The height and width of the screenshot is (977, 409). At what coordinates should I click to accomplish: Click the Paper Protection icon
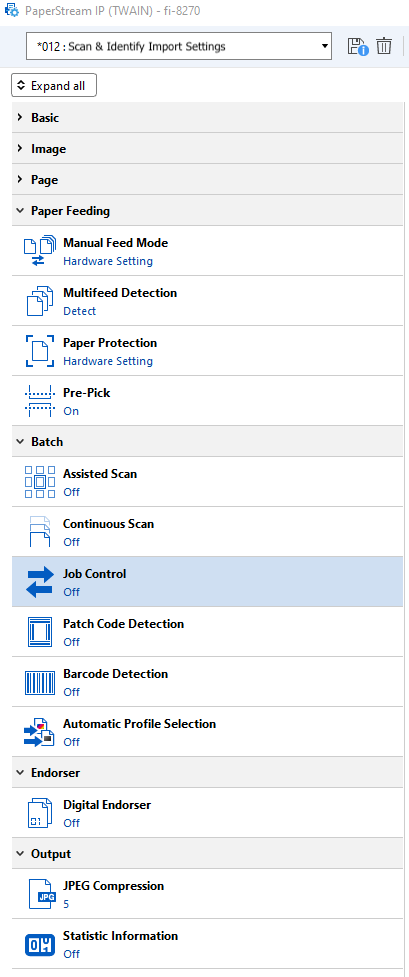click(x=39, y=351)
